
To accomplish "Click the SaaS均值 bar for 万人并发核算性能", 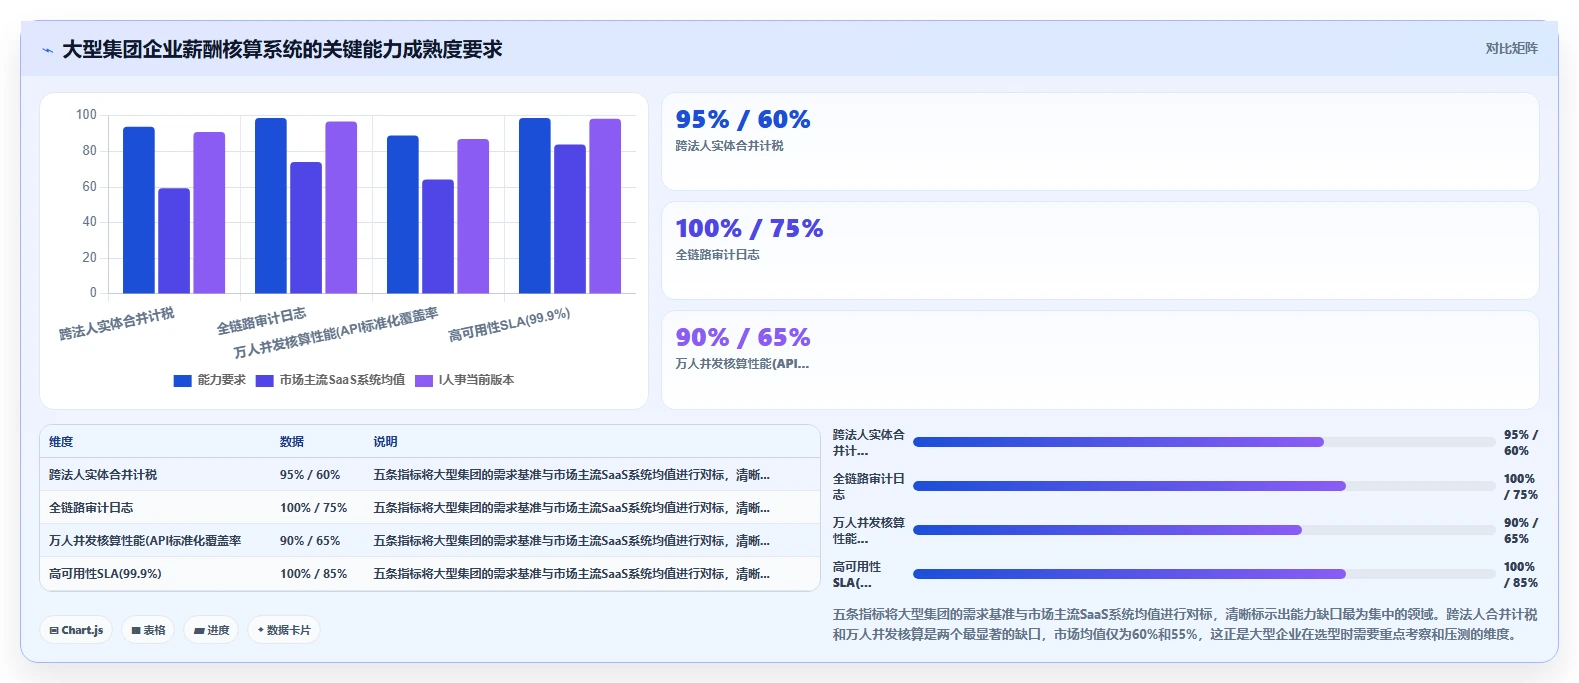I will pos(438,236).
